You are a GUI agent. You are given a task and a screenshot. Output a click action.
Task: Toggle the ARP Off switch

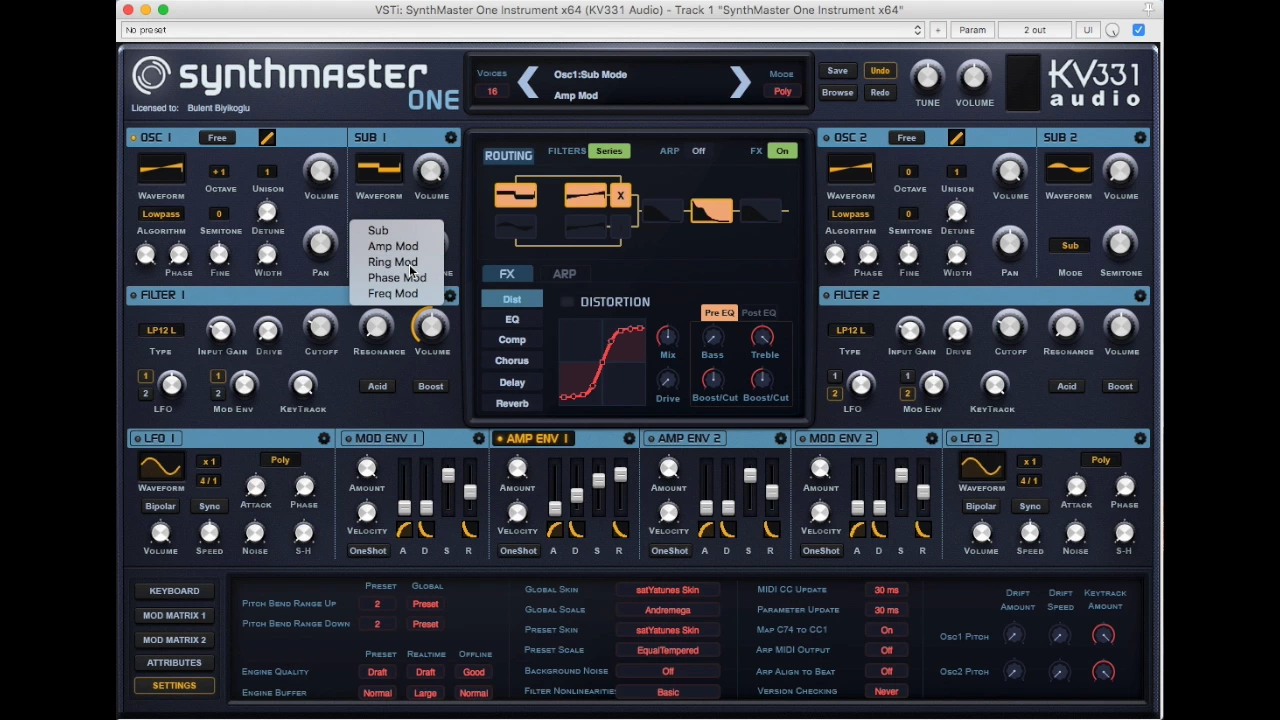[698, 151]
